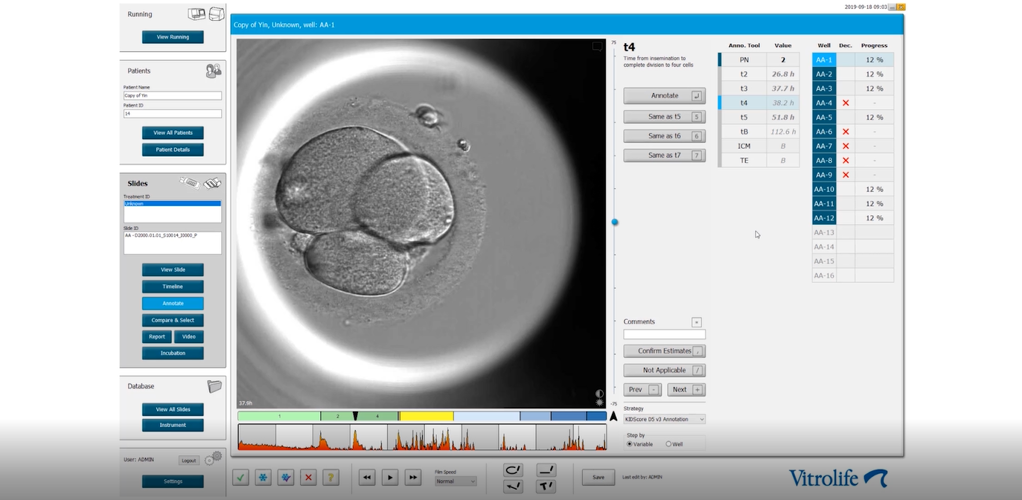The width and height of the screenshot is (1022, 500).
Task: Click the blue snowflake freeze icon
Action: (x=263, y=478)
